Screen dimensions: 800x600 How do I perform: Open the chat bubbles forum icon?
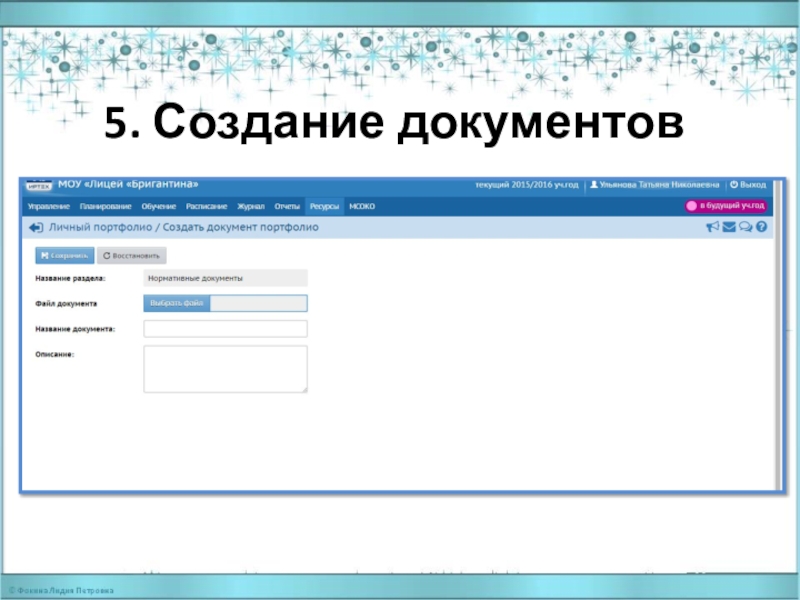[x=745, y=227]
